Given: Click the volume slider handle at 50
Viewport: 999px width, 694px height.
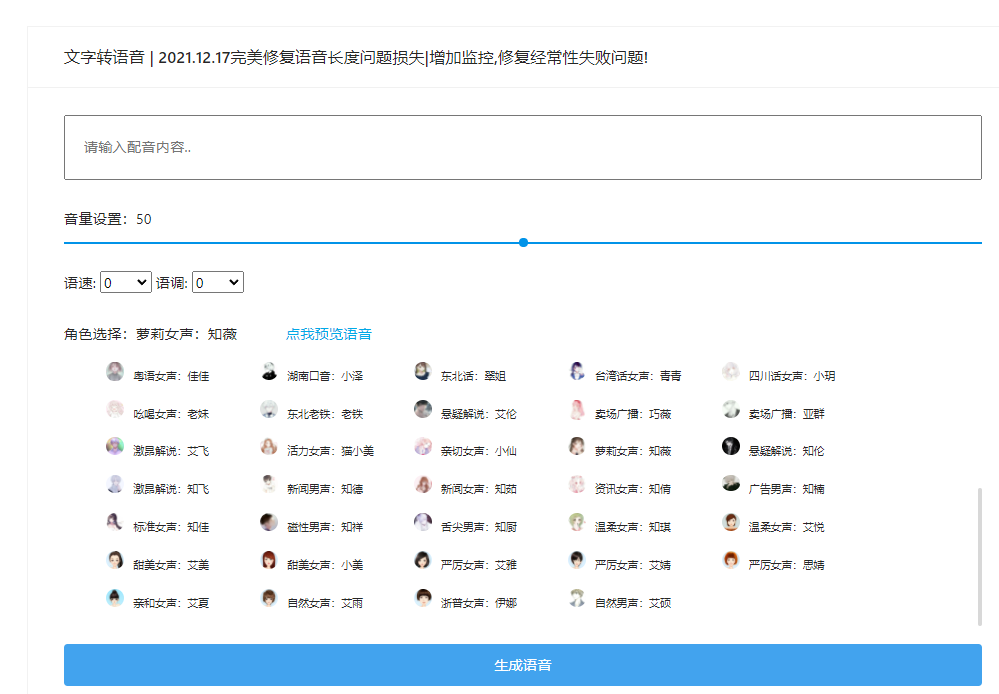Looking at the screenshot, I should tap(523, 243).
